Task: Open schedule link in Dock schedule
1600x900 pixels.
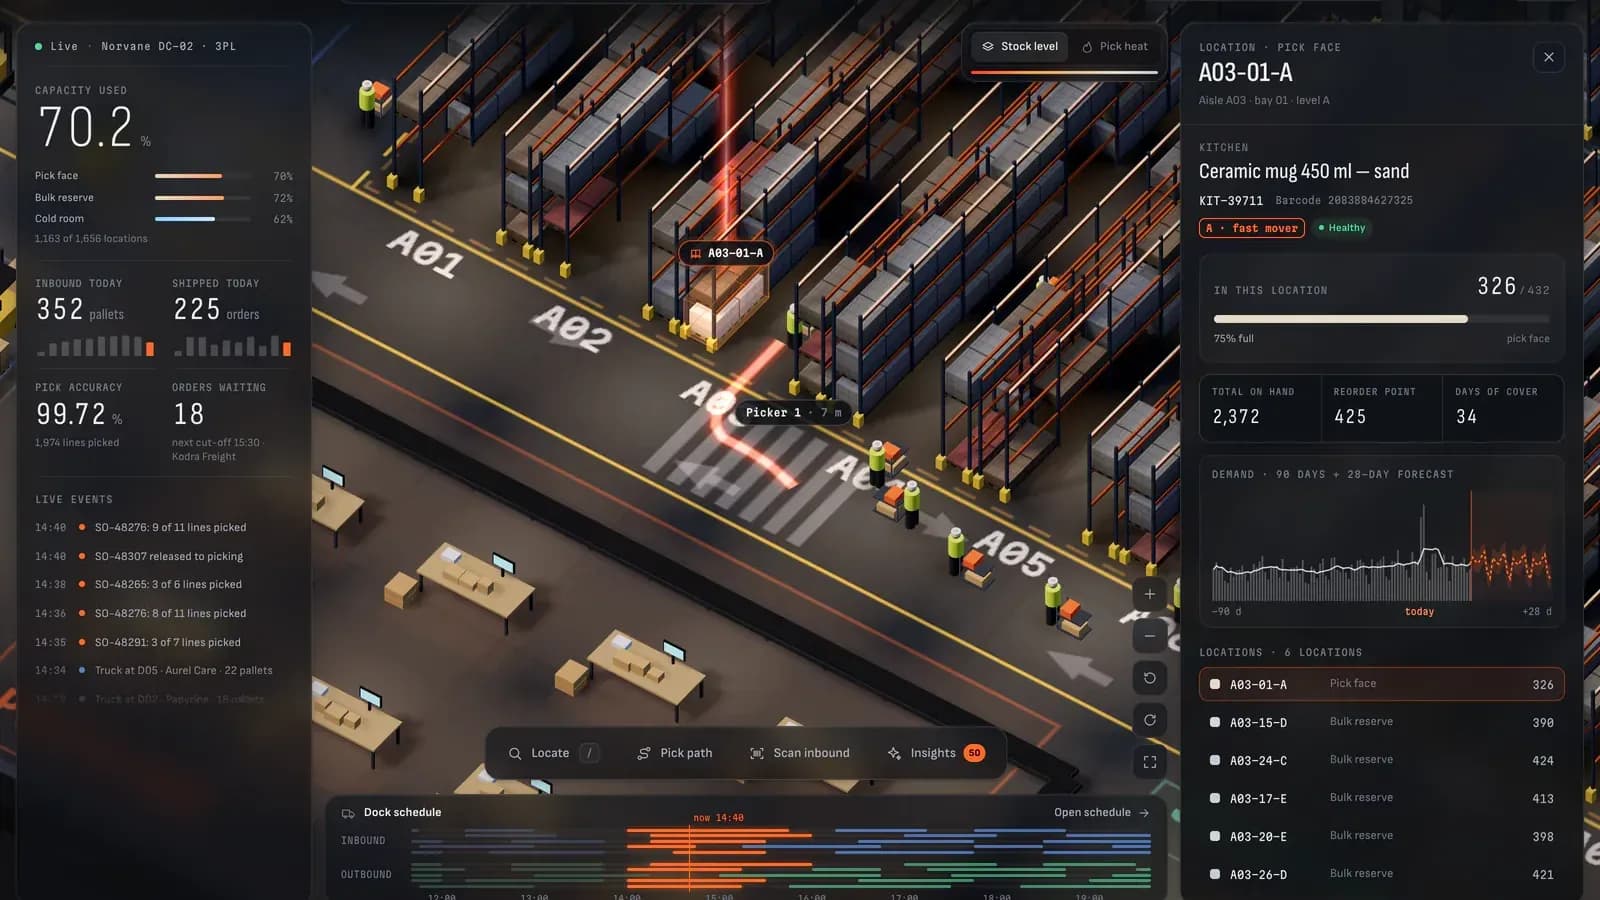Action: [x=1101, y=812]
